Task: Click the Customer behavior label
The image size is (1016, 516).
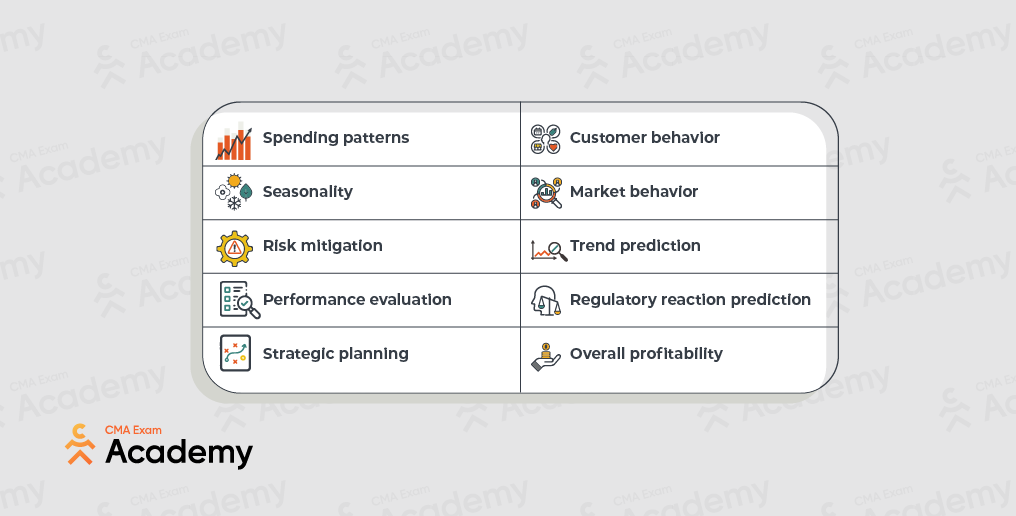Action: pos(645,137)
